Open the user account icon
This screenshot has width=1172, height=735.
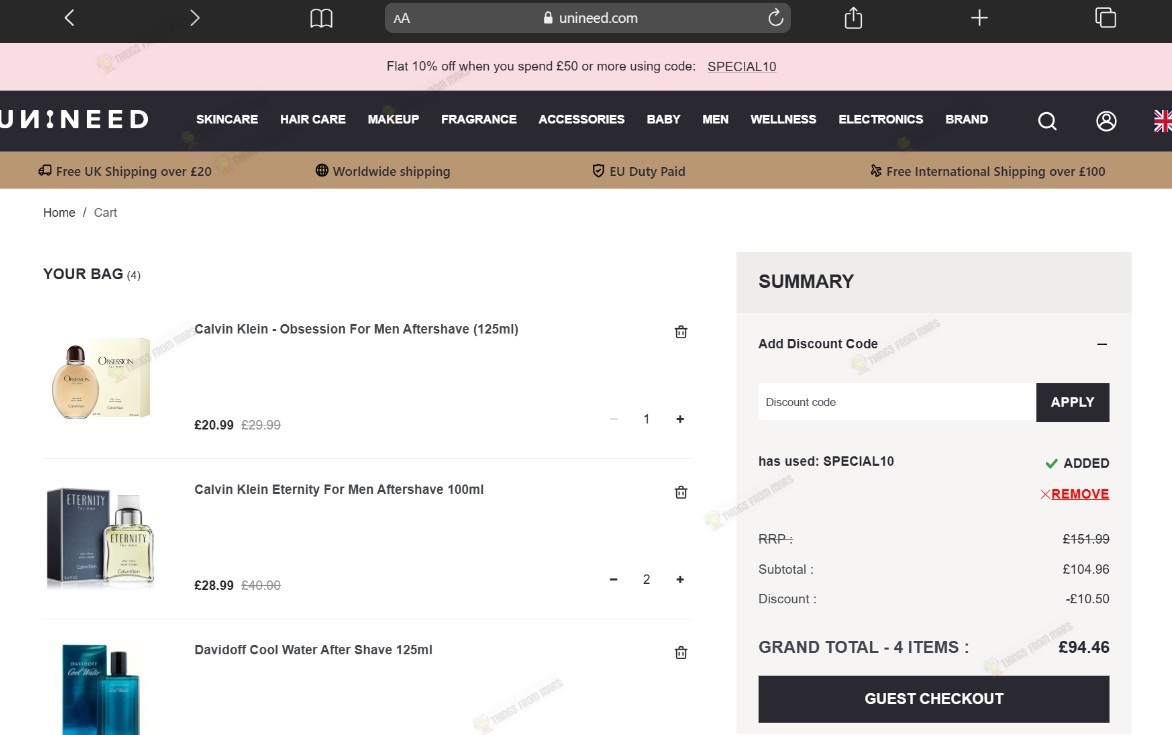pos(1106,121)
